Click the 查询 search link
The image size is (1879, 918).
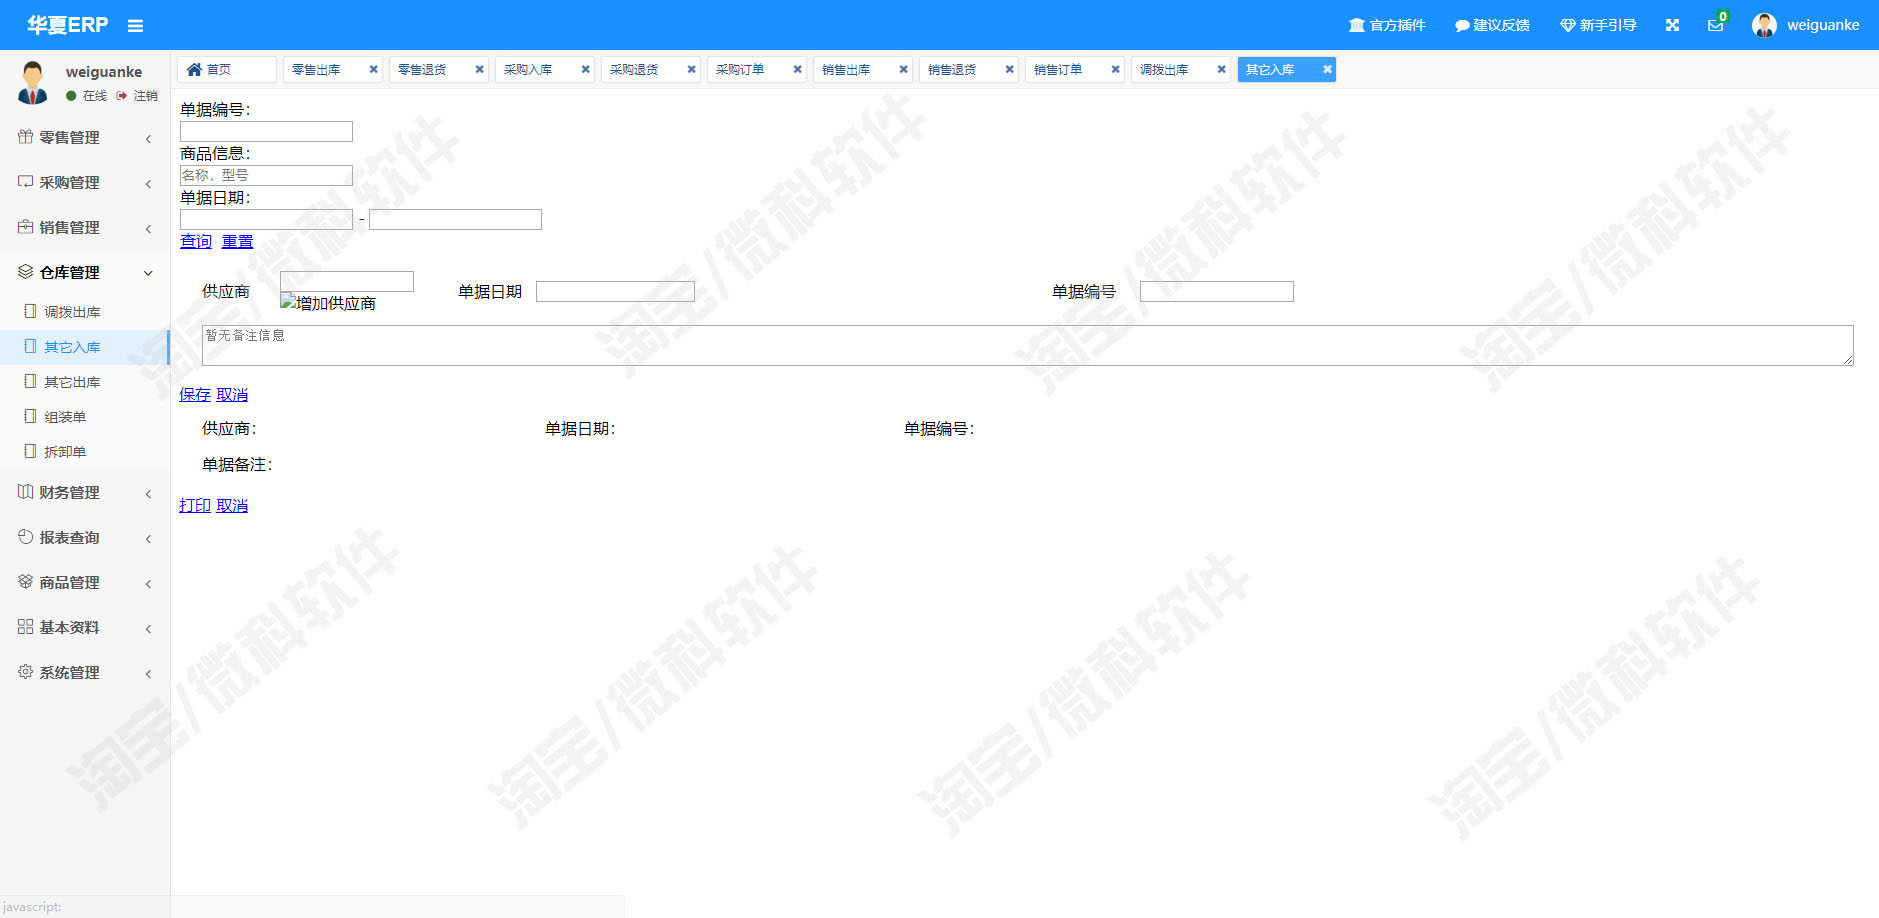[196, 241]
